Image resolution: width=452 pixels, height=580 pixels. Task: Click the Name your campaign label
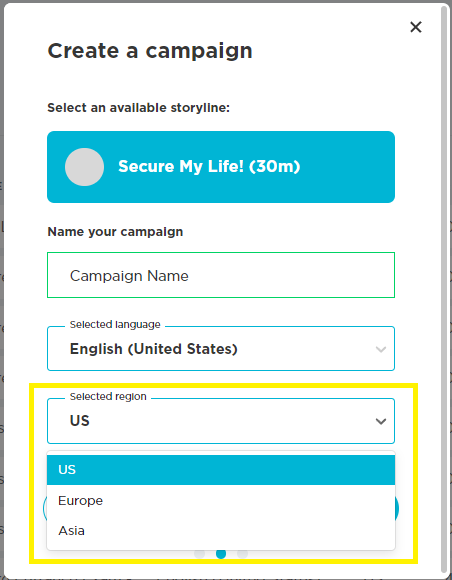(x=115, y=232)
